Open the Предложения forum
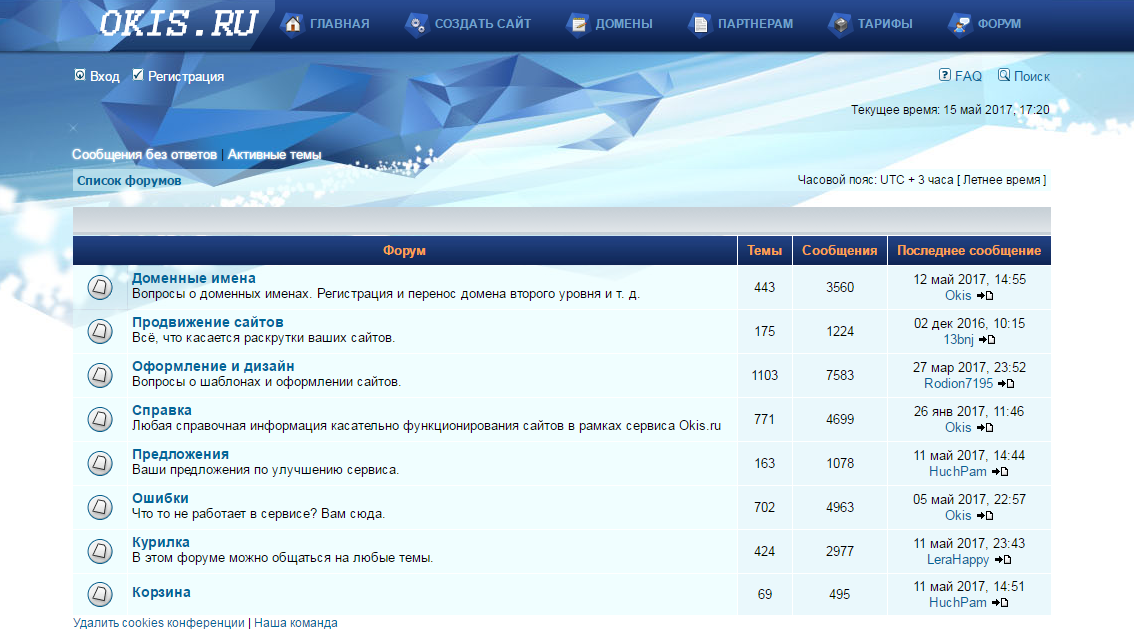The width and height of the screenshot is (1134, 631). coord(180,454)
